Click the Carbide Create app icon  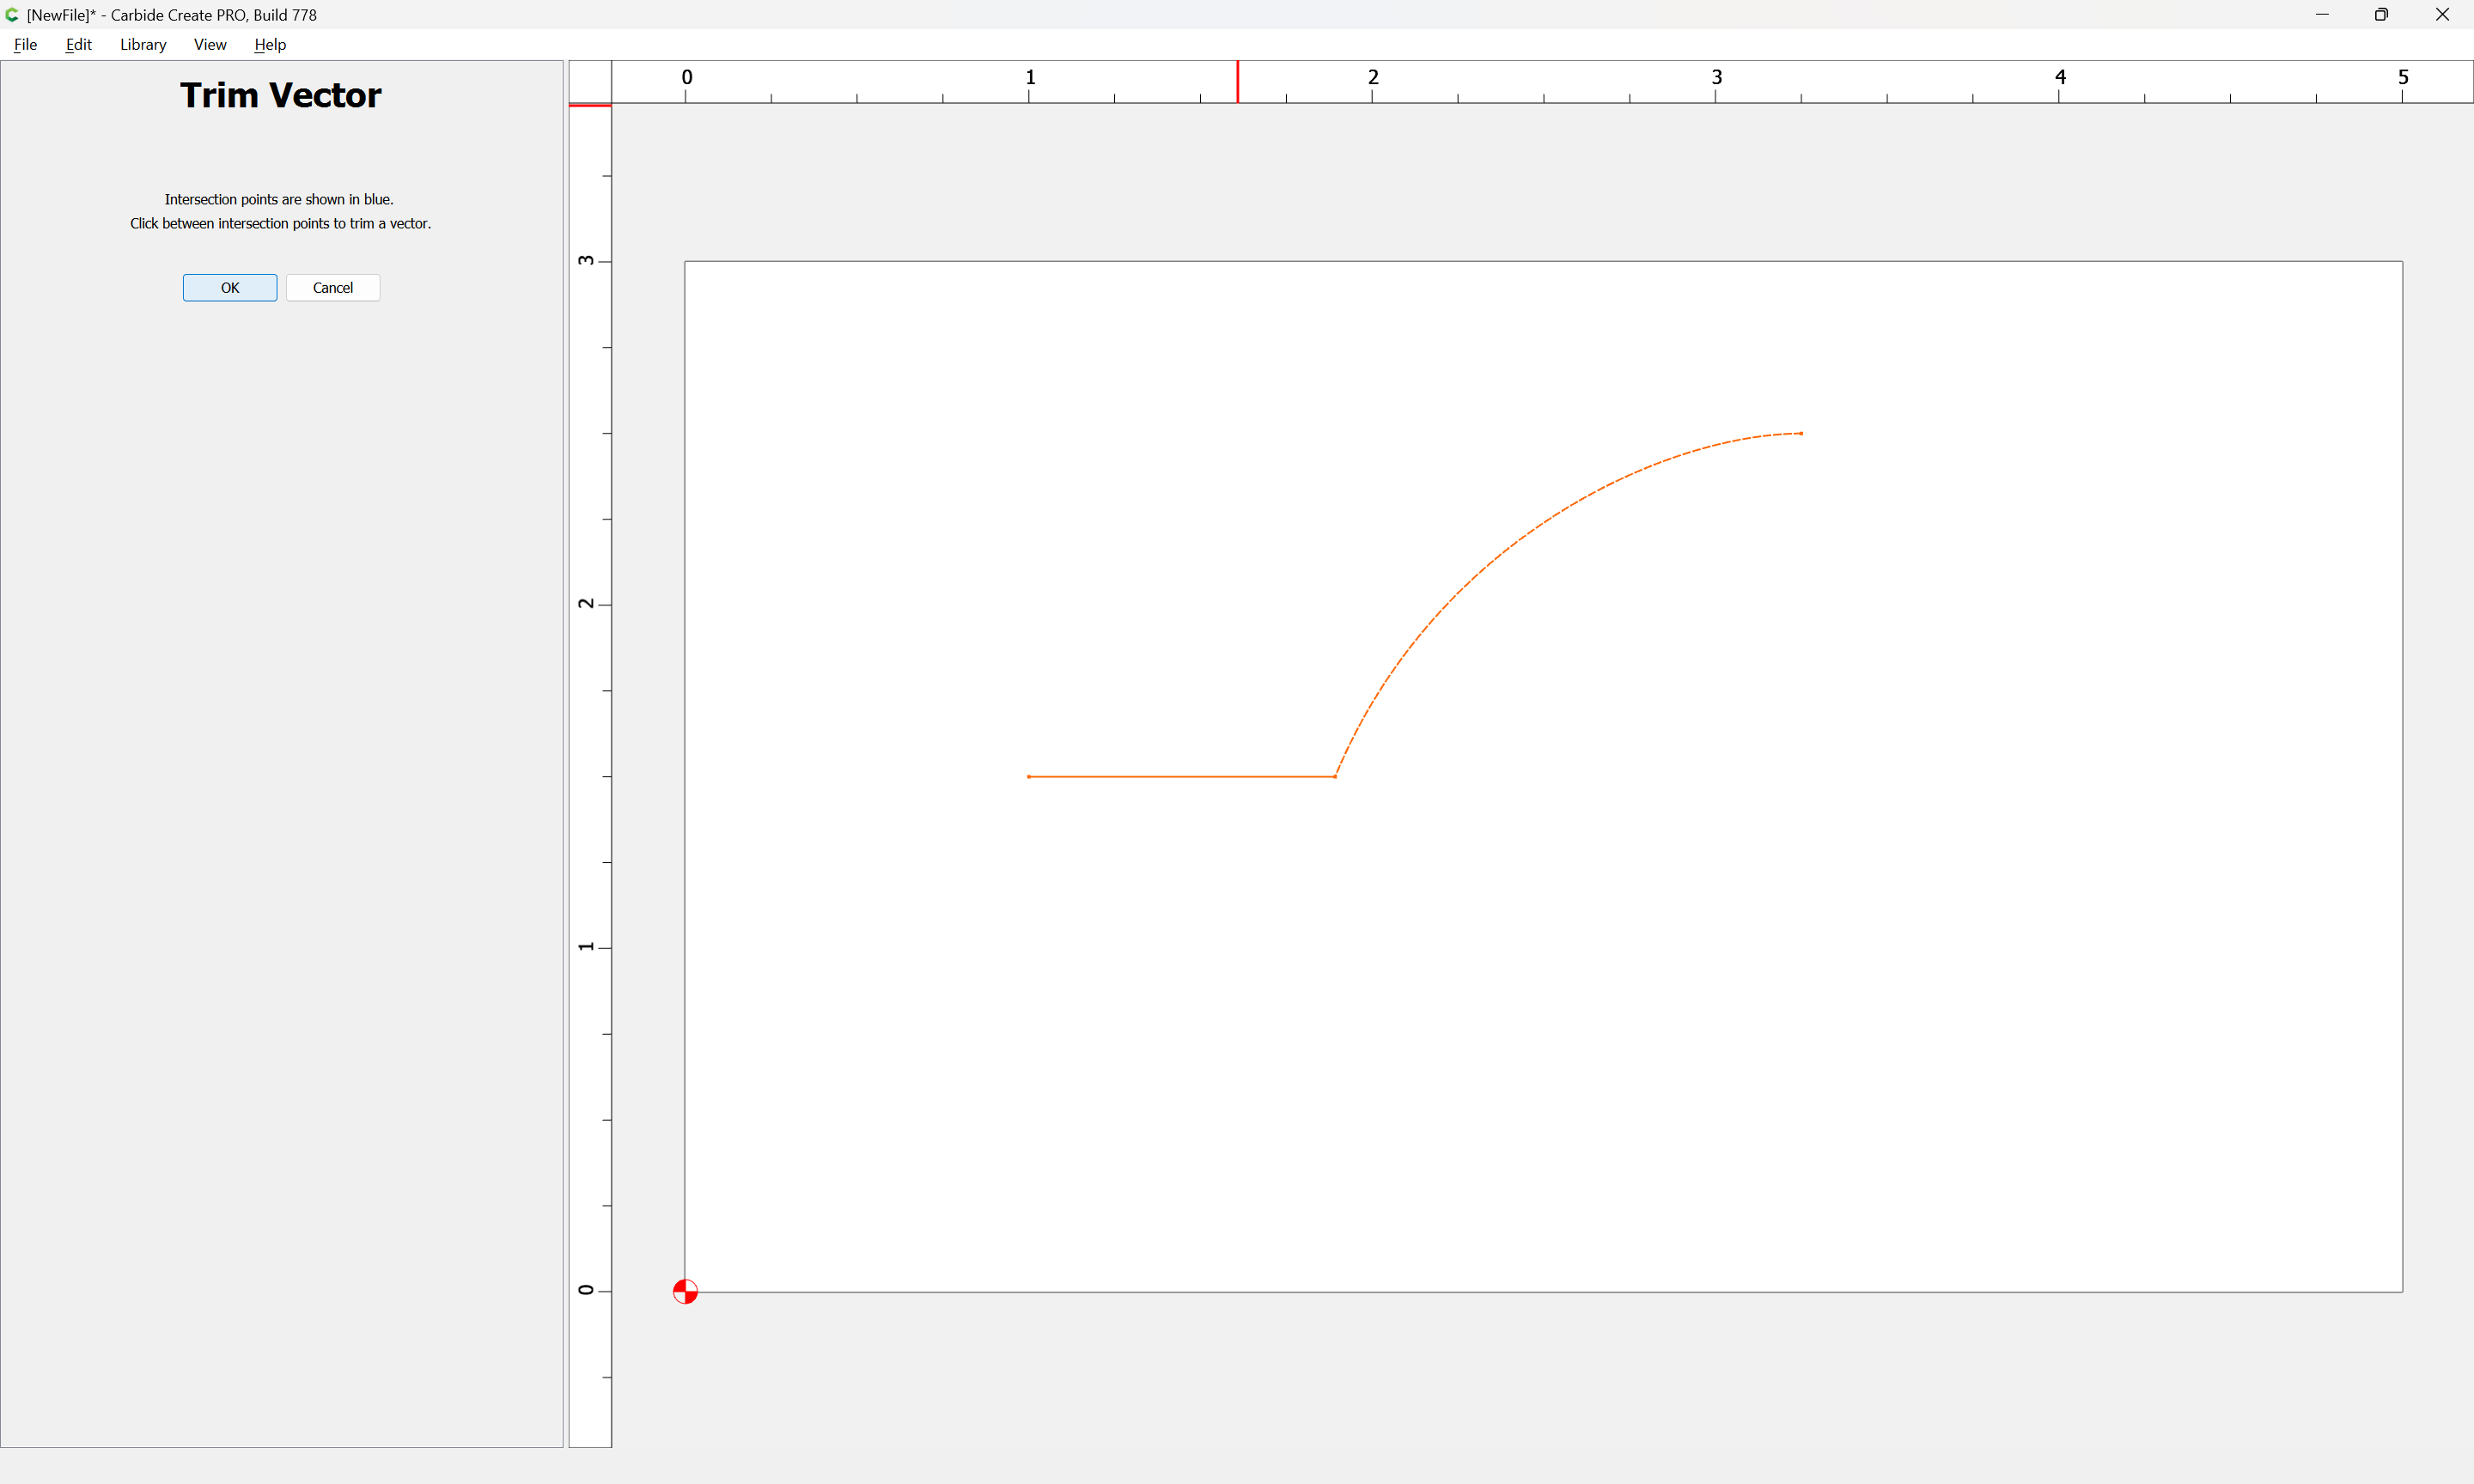[x=12, y=15]
